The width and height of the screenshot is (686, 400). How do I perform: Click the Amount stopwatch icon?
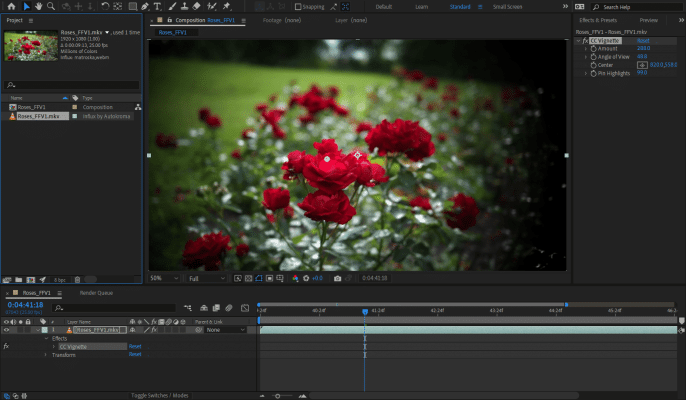pyautogui.click(x=593, y=48)
